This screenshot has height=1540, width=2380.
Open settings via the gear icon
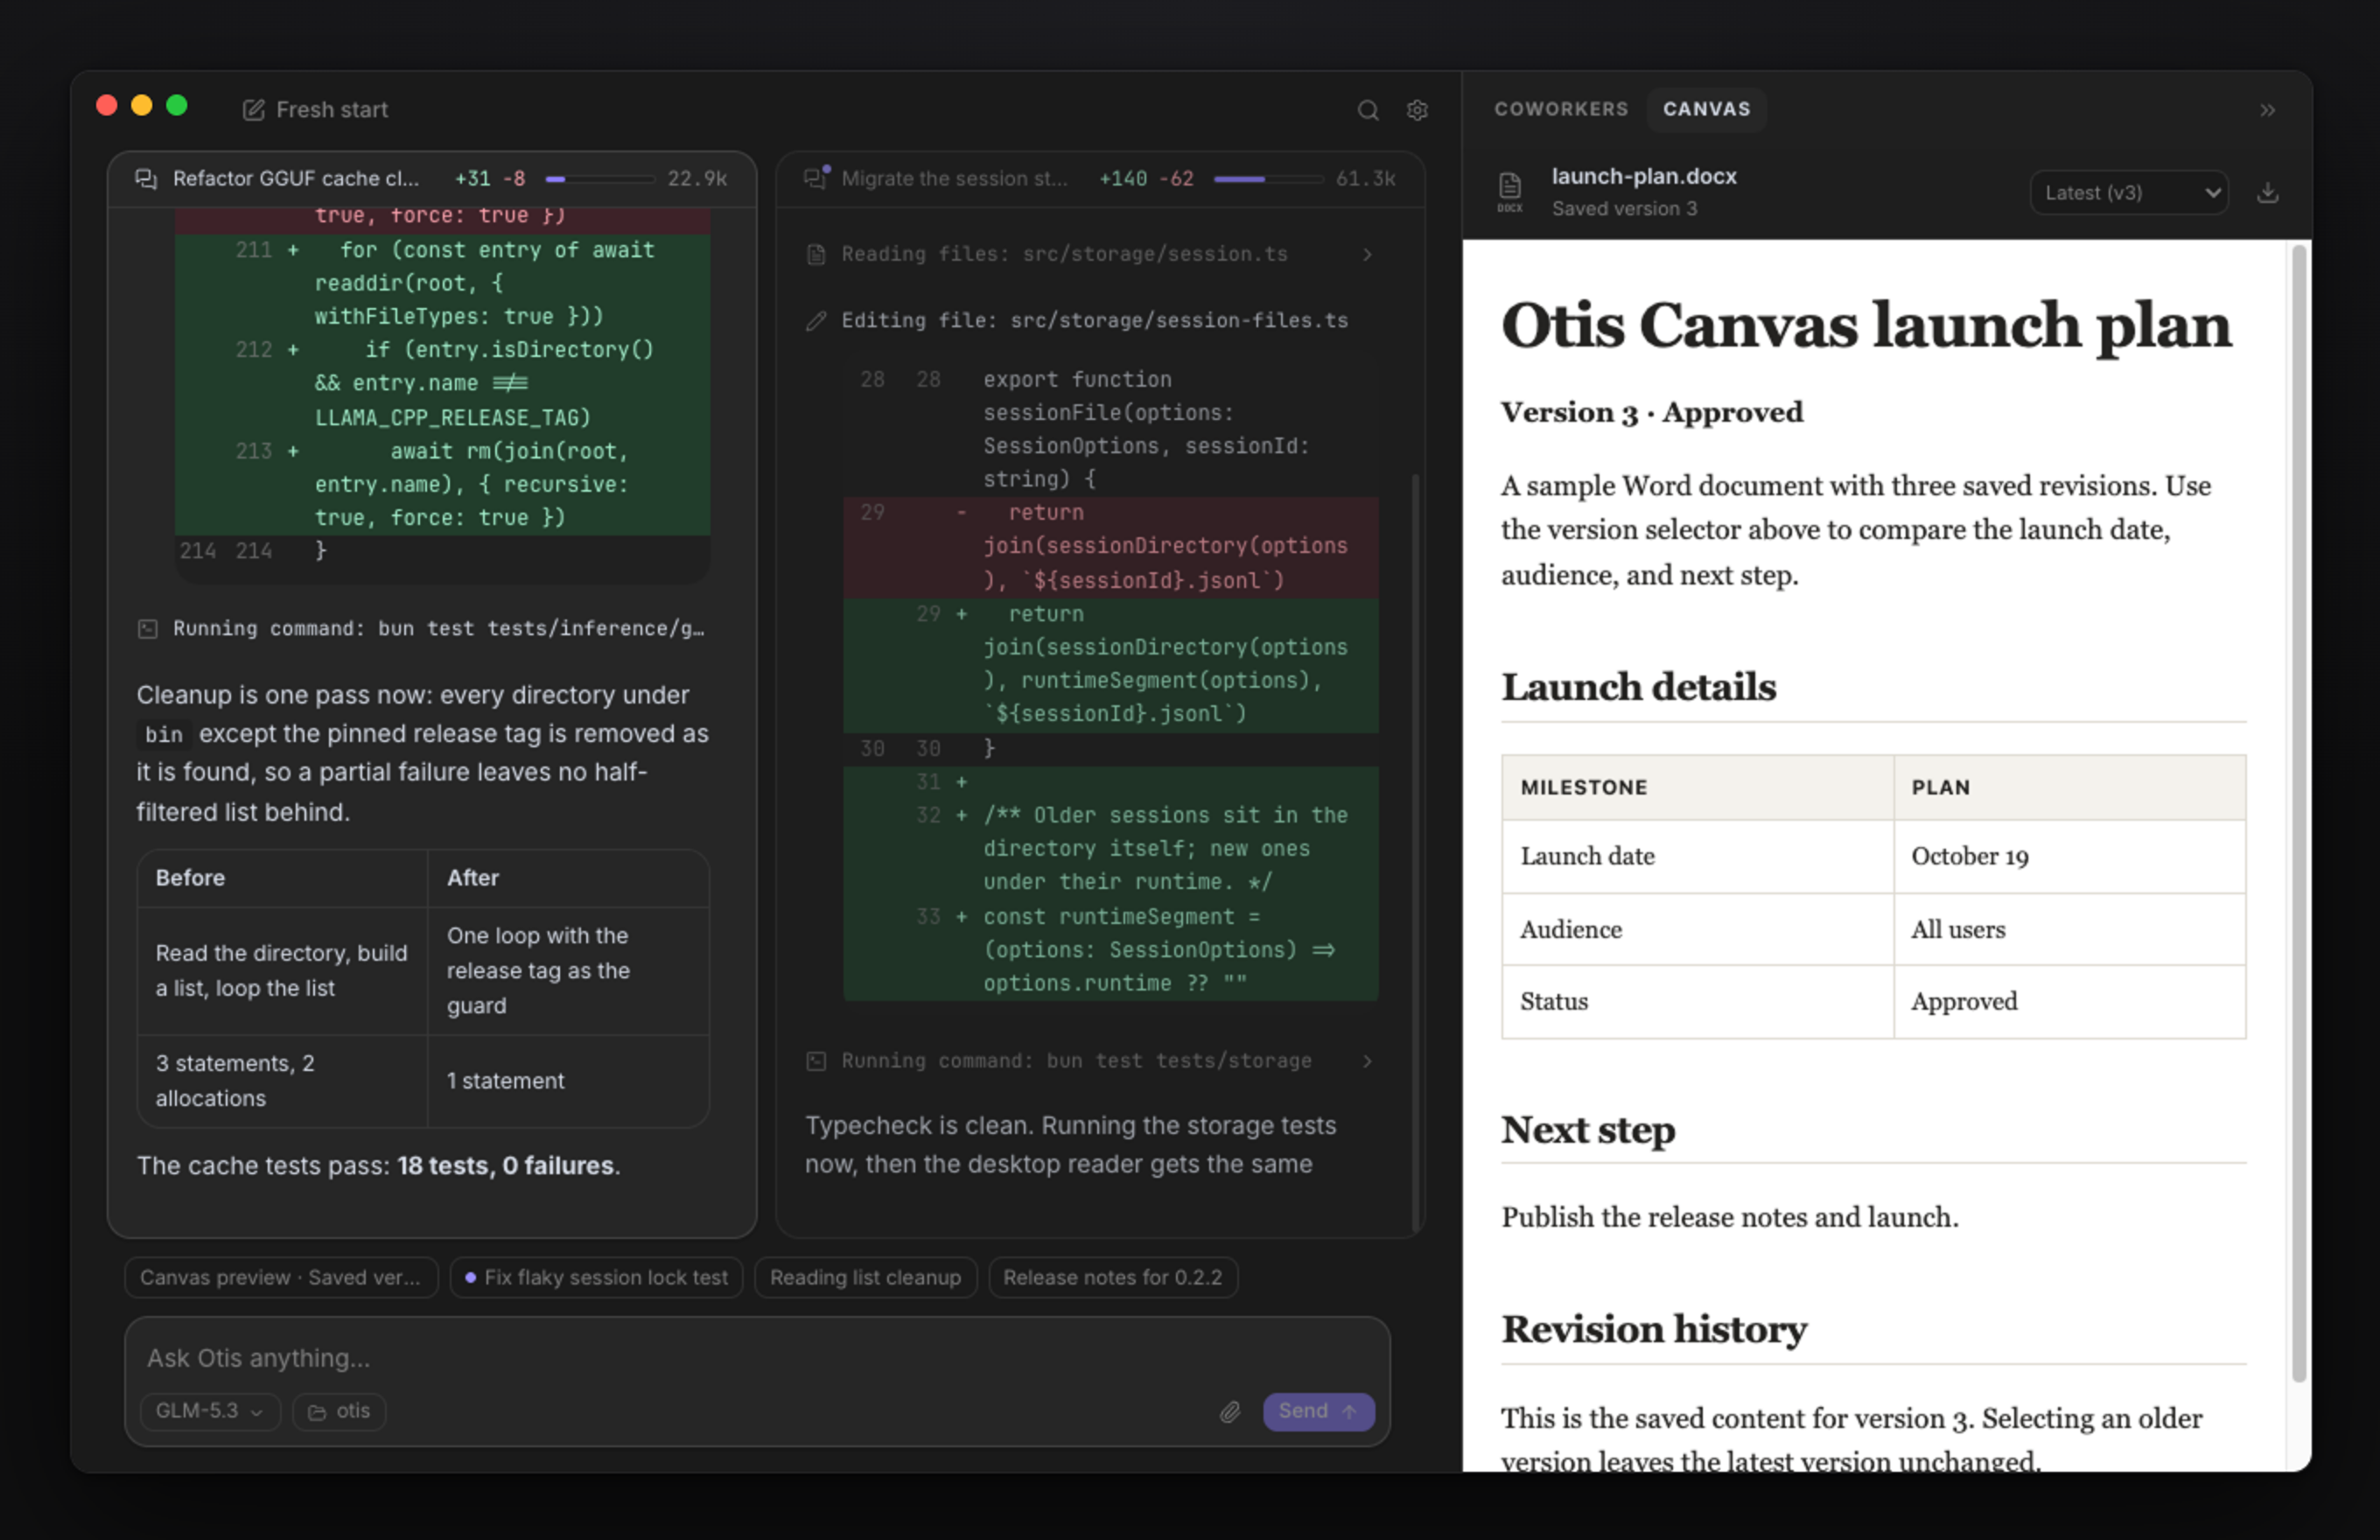tap(1417, 110)
